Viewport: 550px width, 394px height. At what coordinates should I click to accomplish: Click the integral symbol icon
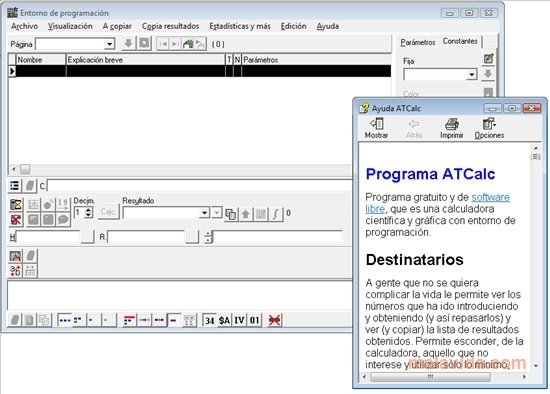tap(276, 214)
